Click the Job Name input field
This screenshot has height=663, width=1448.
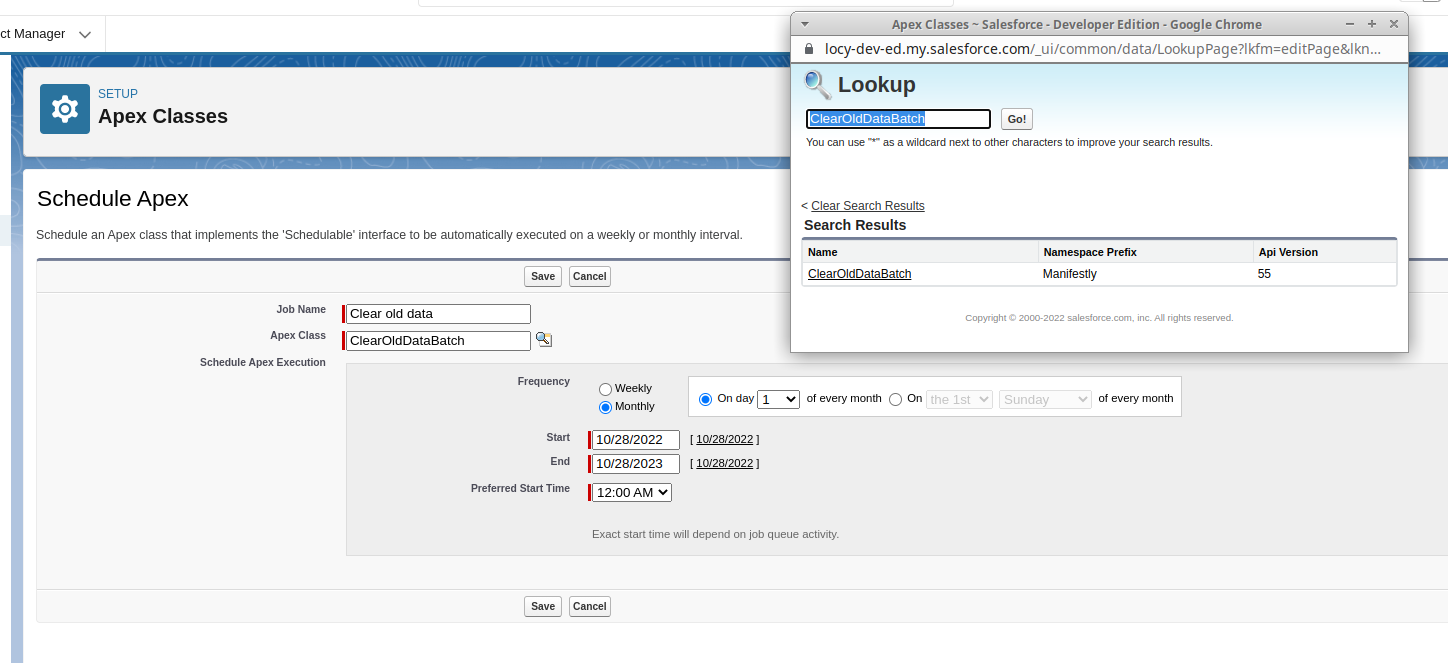[438, 314]
